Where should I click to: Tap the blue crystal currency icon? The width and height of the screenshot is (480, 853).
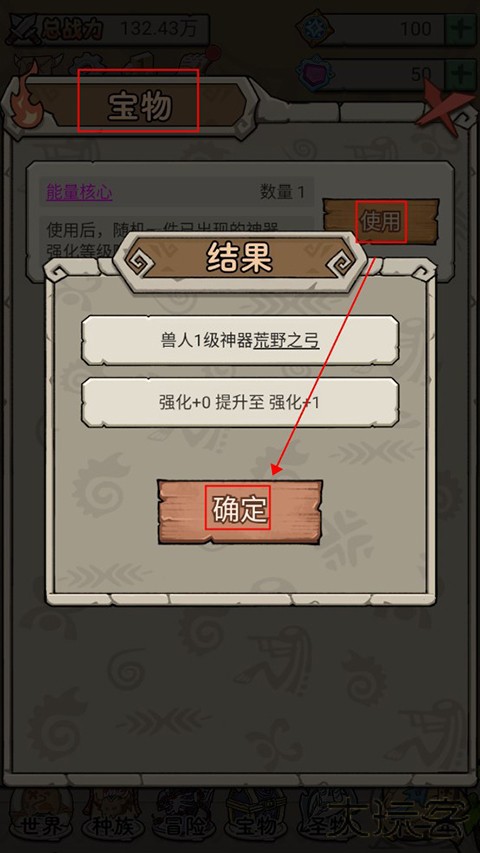pos(312,28)
